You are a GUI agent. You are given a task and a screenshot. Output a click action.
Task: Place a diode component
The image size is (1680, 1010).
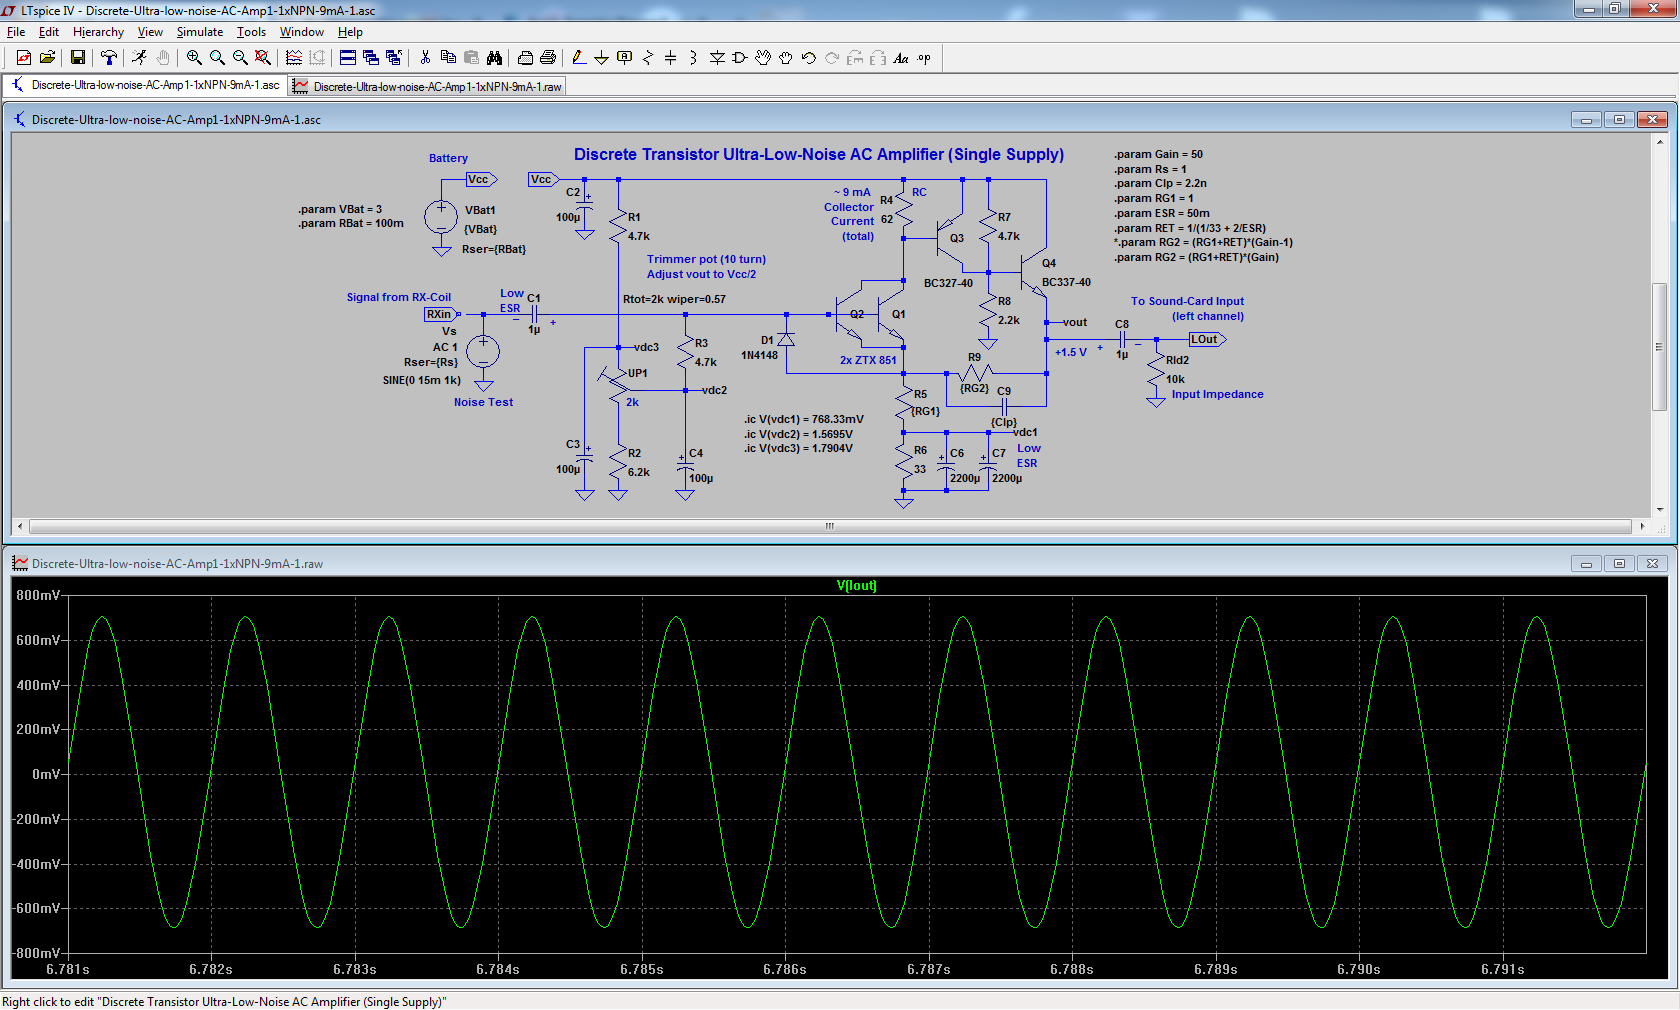[717, 58]
